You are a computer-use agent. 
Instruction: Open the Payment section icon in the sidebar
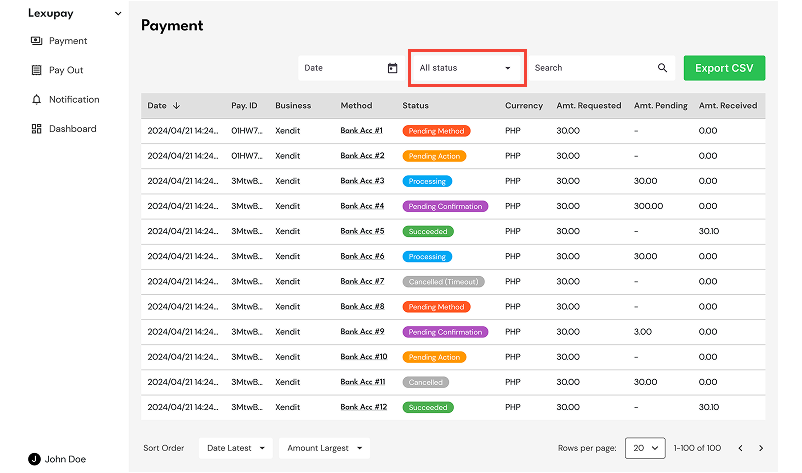[x=36, y=41]
